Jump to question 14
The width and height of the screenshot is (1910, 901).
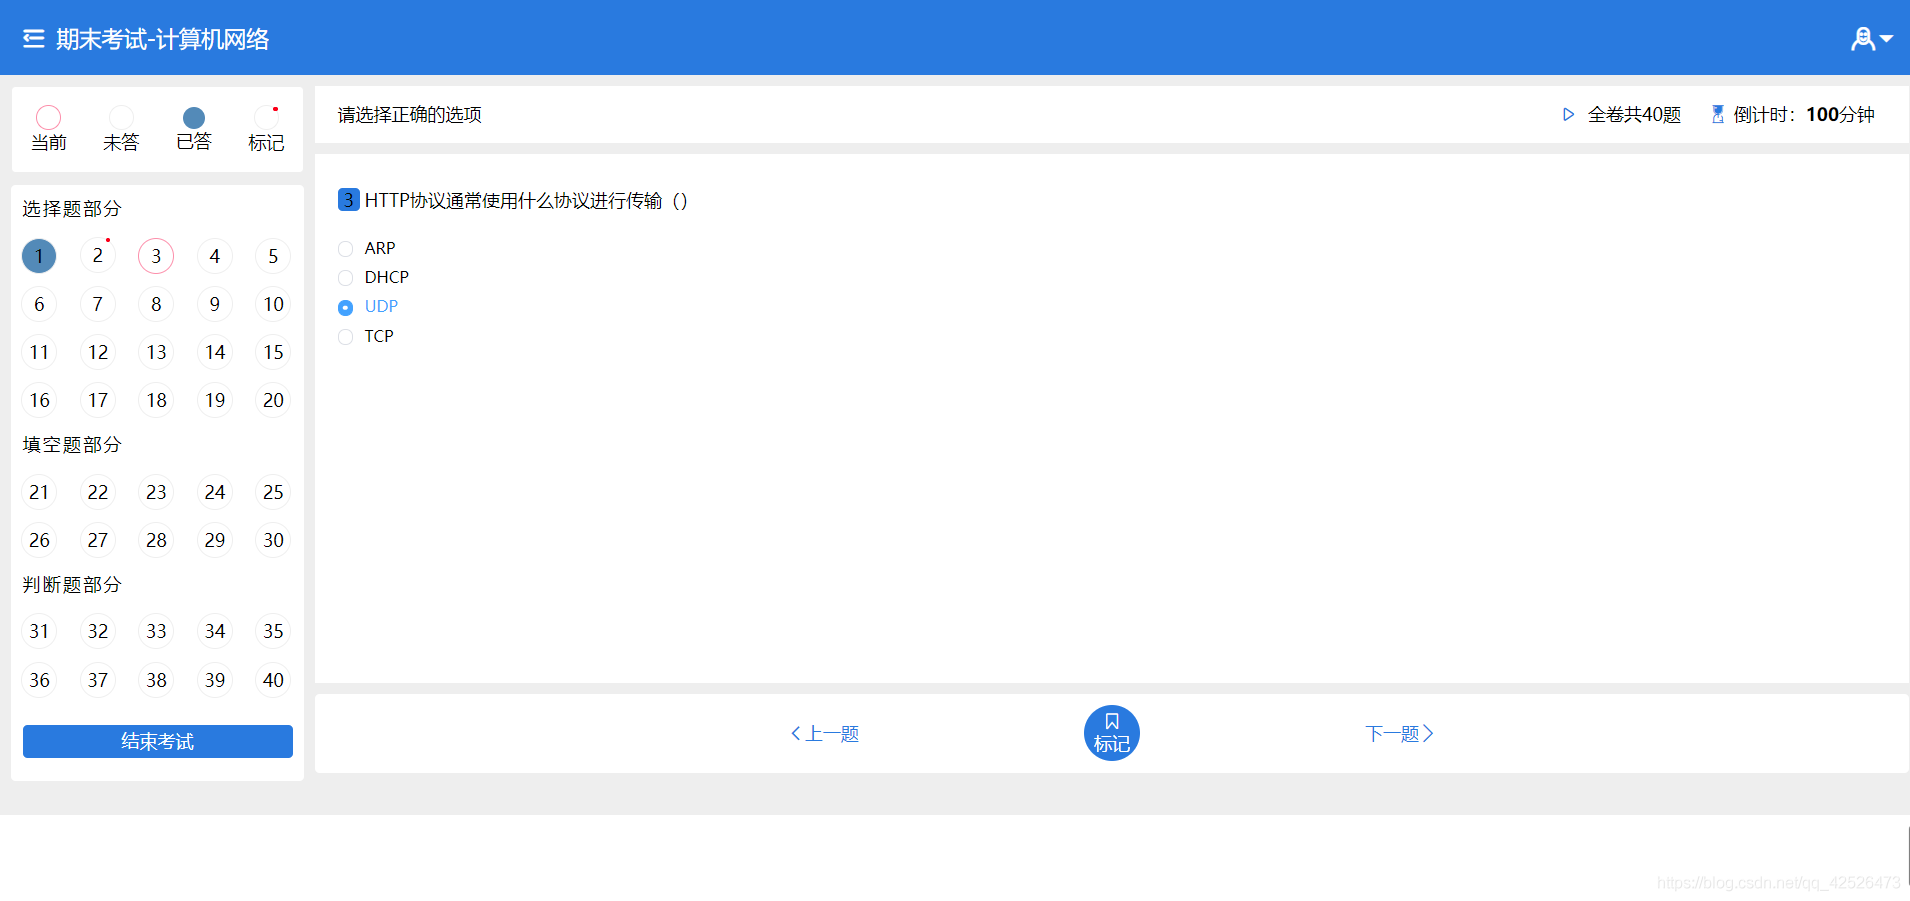215,352
